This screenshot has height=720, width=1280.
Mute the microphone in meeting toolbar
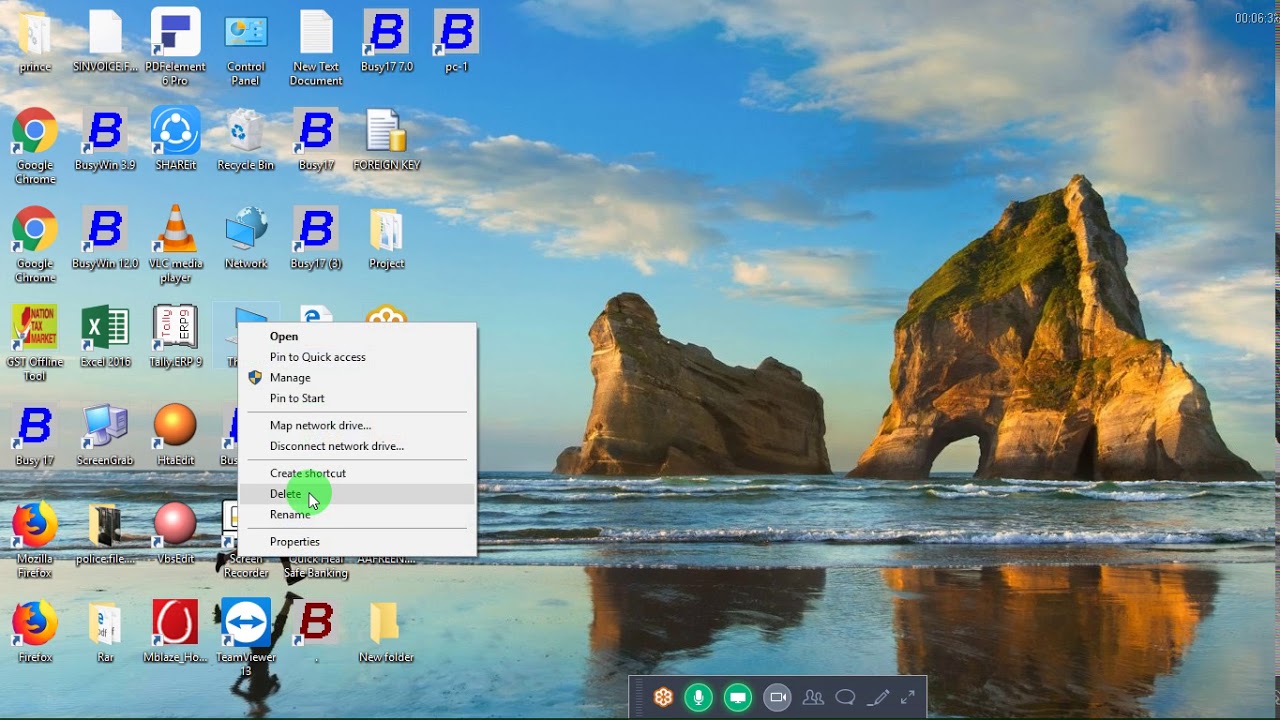[x=699, y=697]
